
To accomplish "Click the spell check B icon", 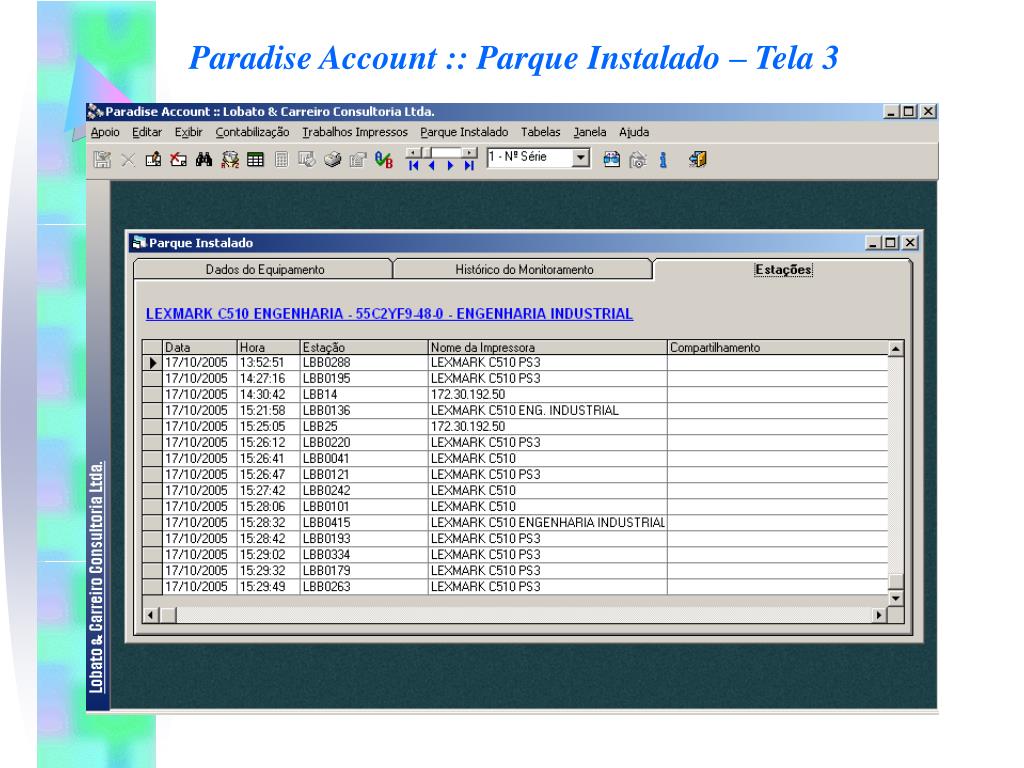I will point(384,159).
